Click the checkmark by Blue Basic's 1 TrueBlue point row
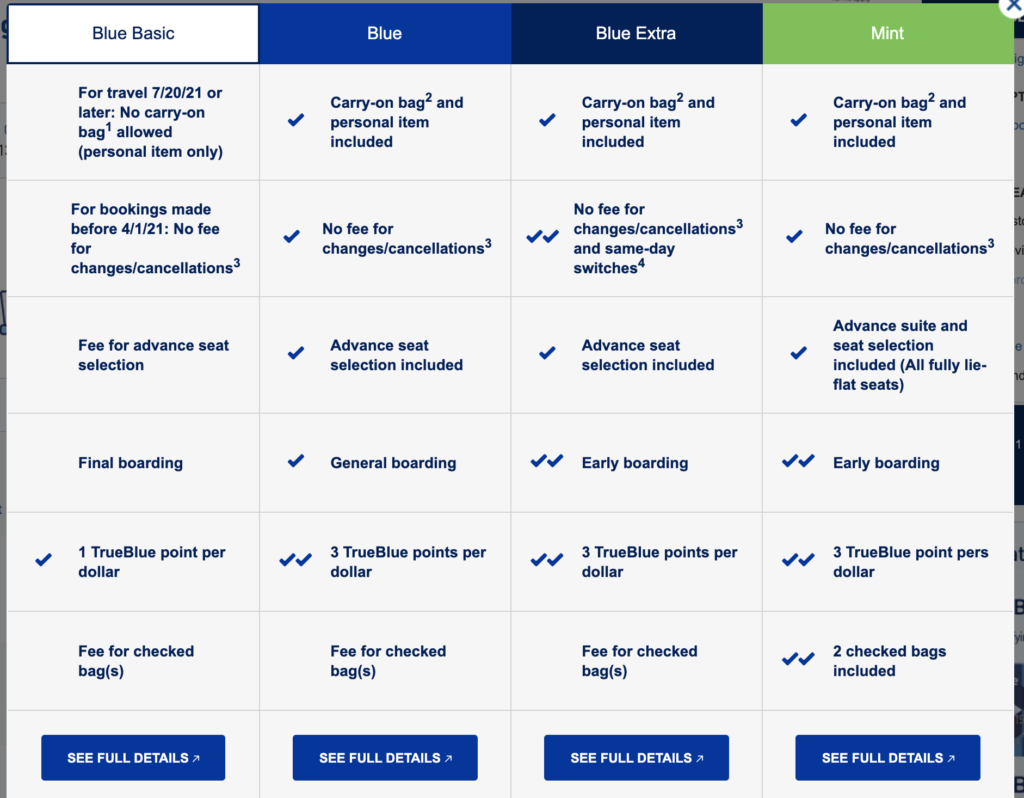The image size is (1024, 798). (42, 561)
